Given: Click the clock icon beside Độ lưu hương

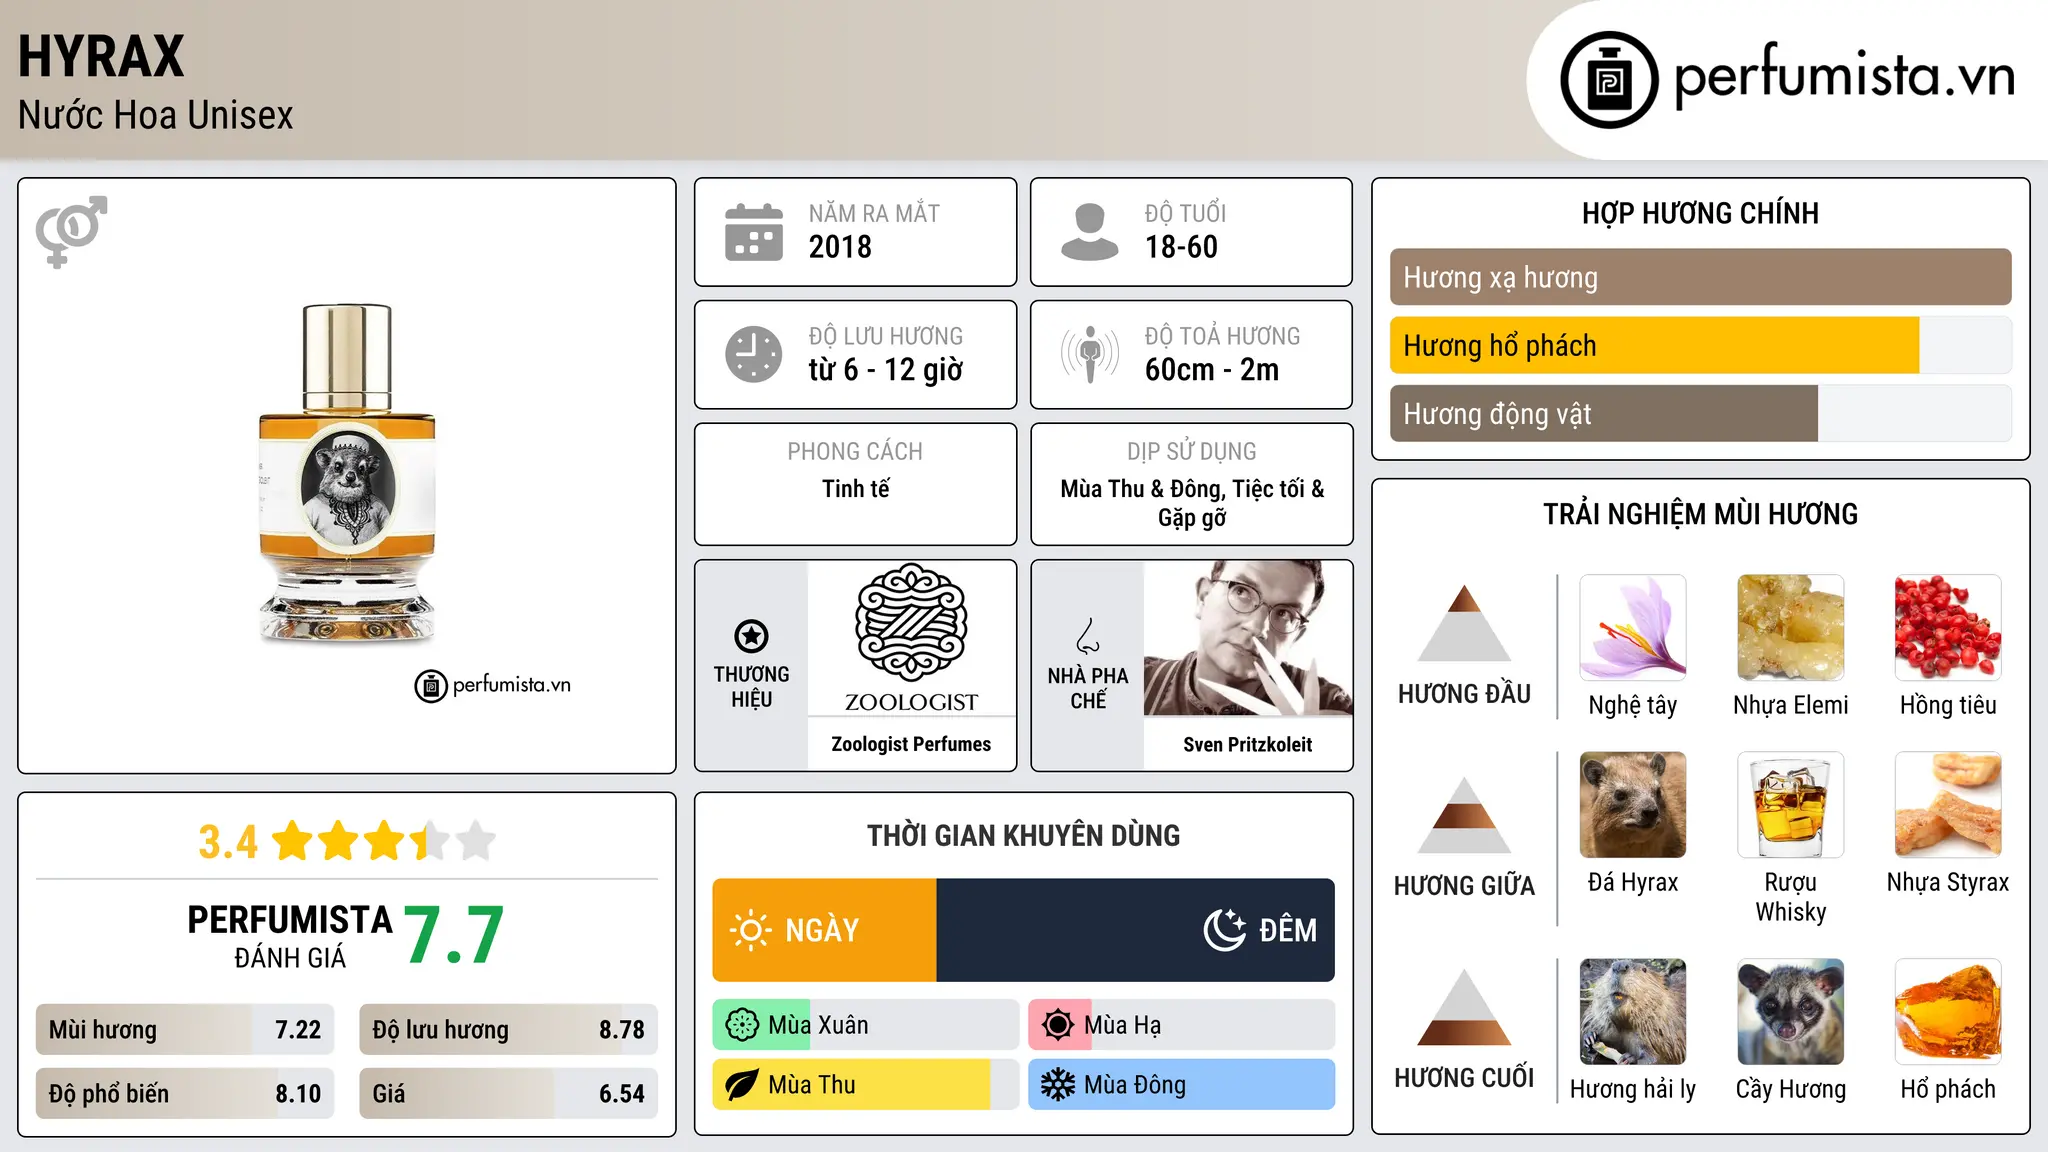Looking at the screenshot, I should (754, 354).
